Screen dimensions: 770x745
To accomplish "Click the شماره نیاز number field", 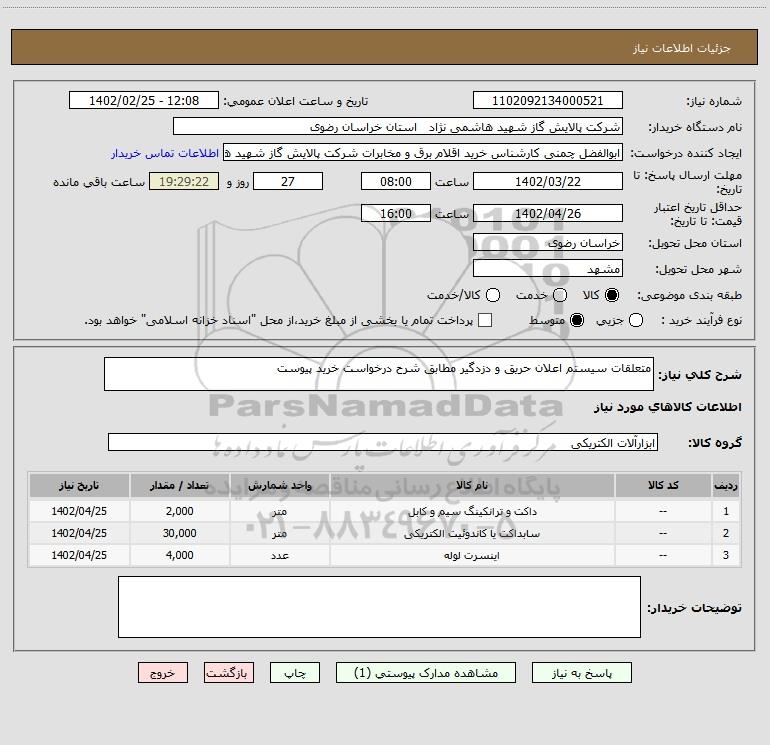I will tap(547, 101).
